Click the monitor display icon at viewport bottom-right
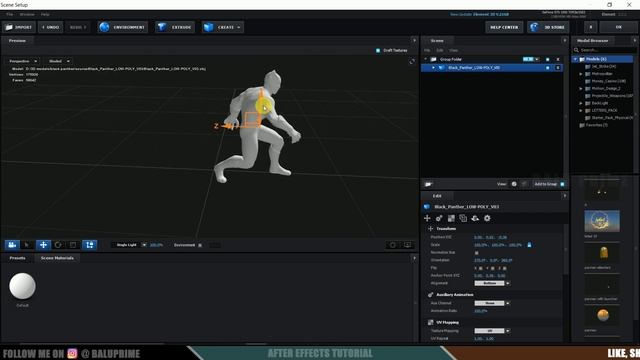The height and width of the screenshot is (360, 640). click(x=407, y=245)
